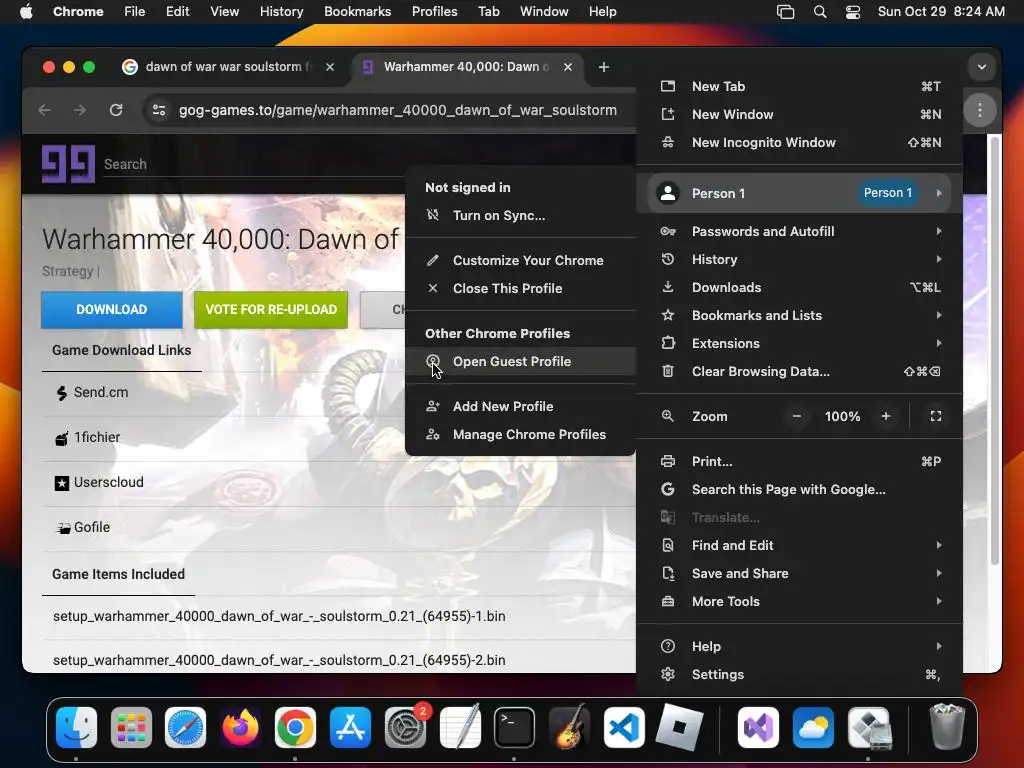Screen dimensions: 1024x768
Task: Click the GOG-games site logo
Action: [69, 163]
